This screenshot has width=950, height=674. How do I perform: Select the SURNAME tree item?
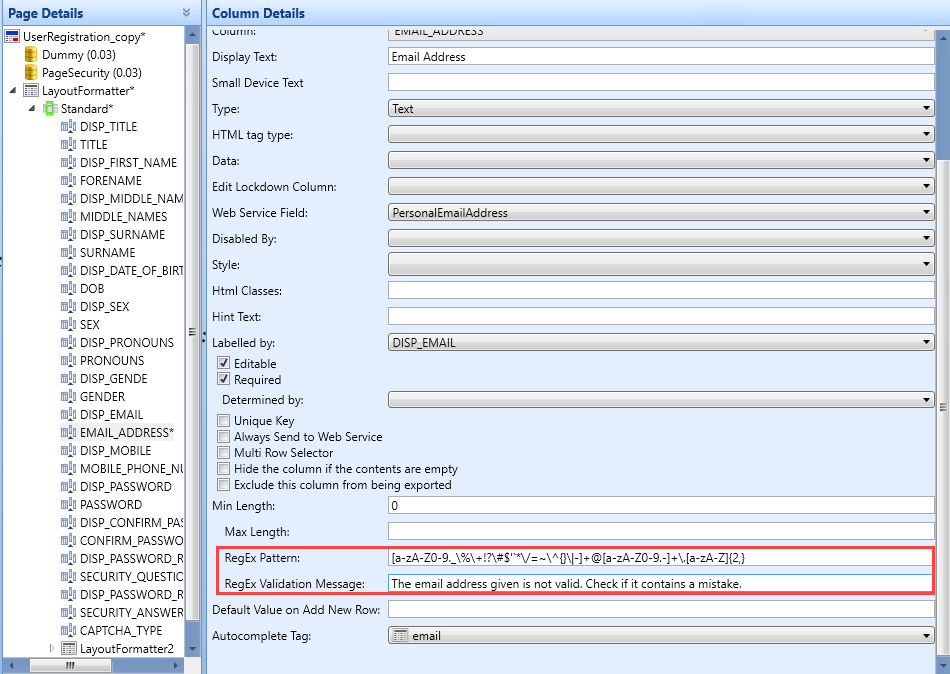point(108,253)
